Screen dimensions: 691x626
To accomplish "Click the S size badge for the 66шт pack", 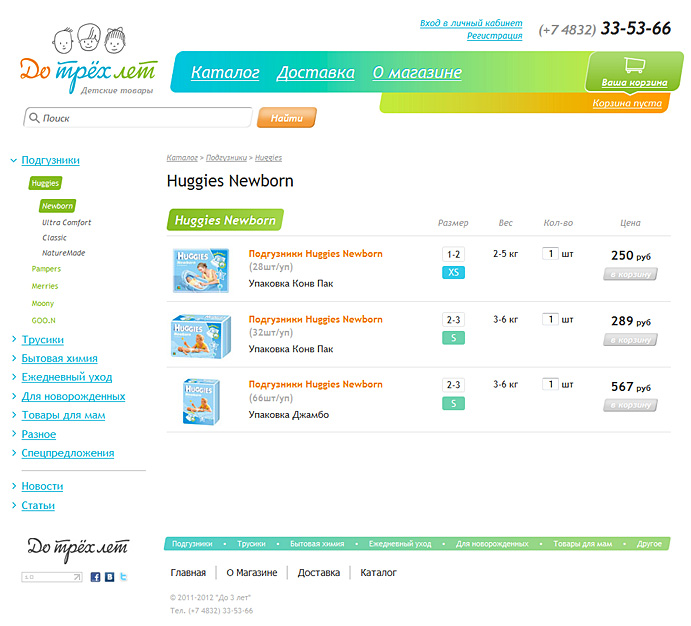I will [453, 403].
